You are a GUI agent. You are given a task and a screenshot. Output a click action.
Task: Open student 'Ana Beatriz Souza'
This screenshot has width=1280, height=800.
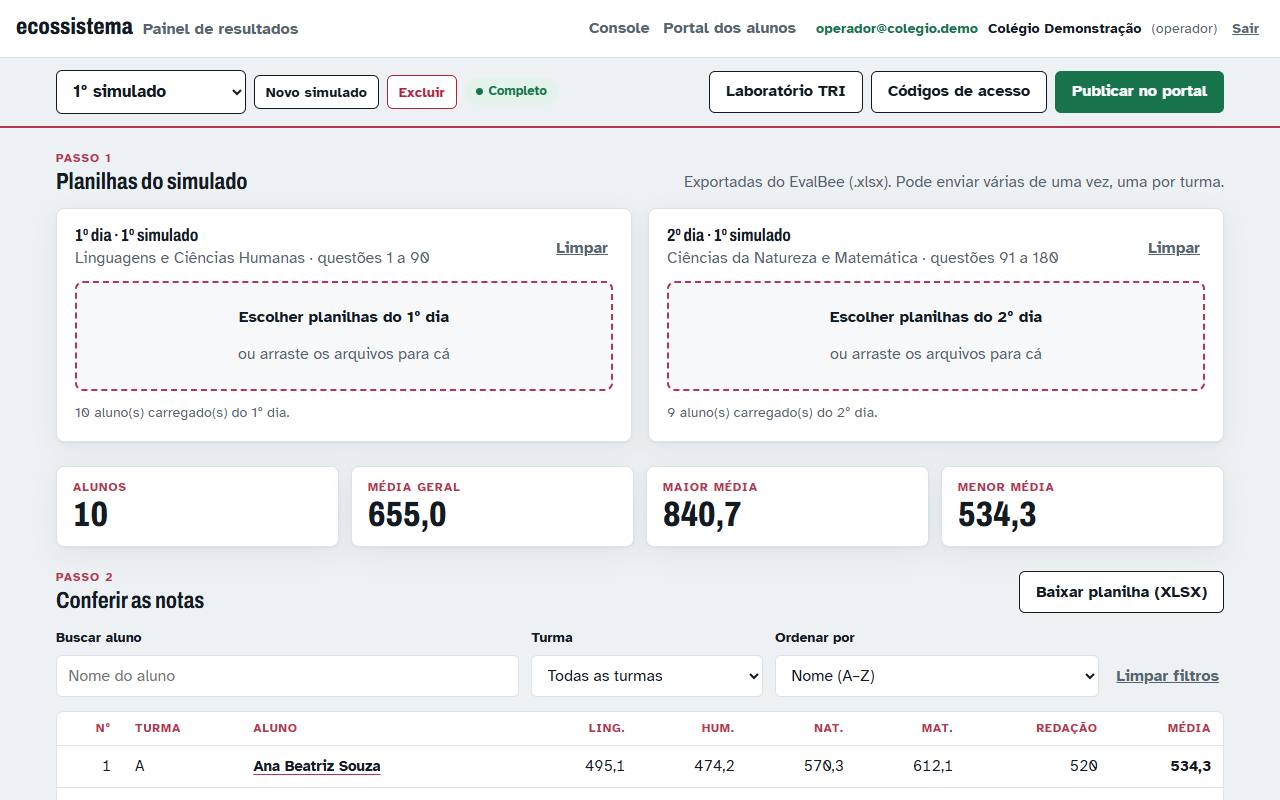click(317, 766)
